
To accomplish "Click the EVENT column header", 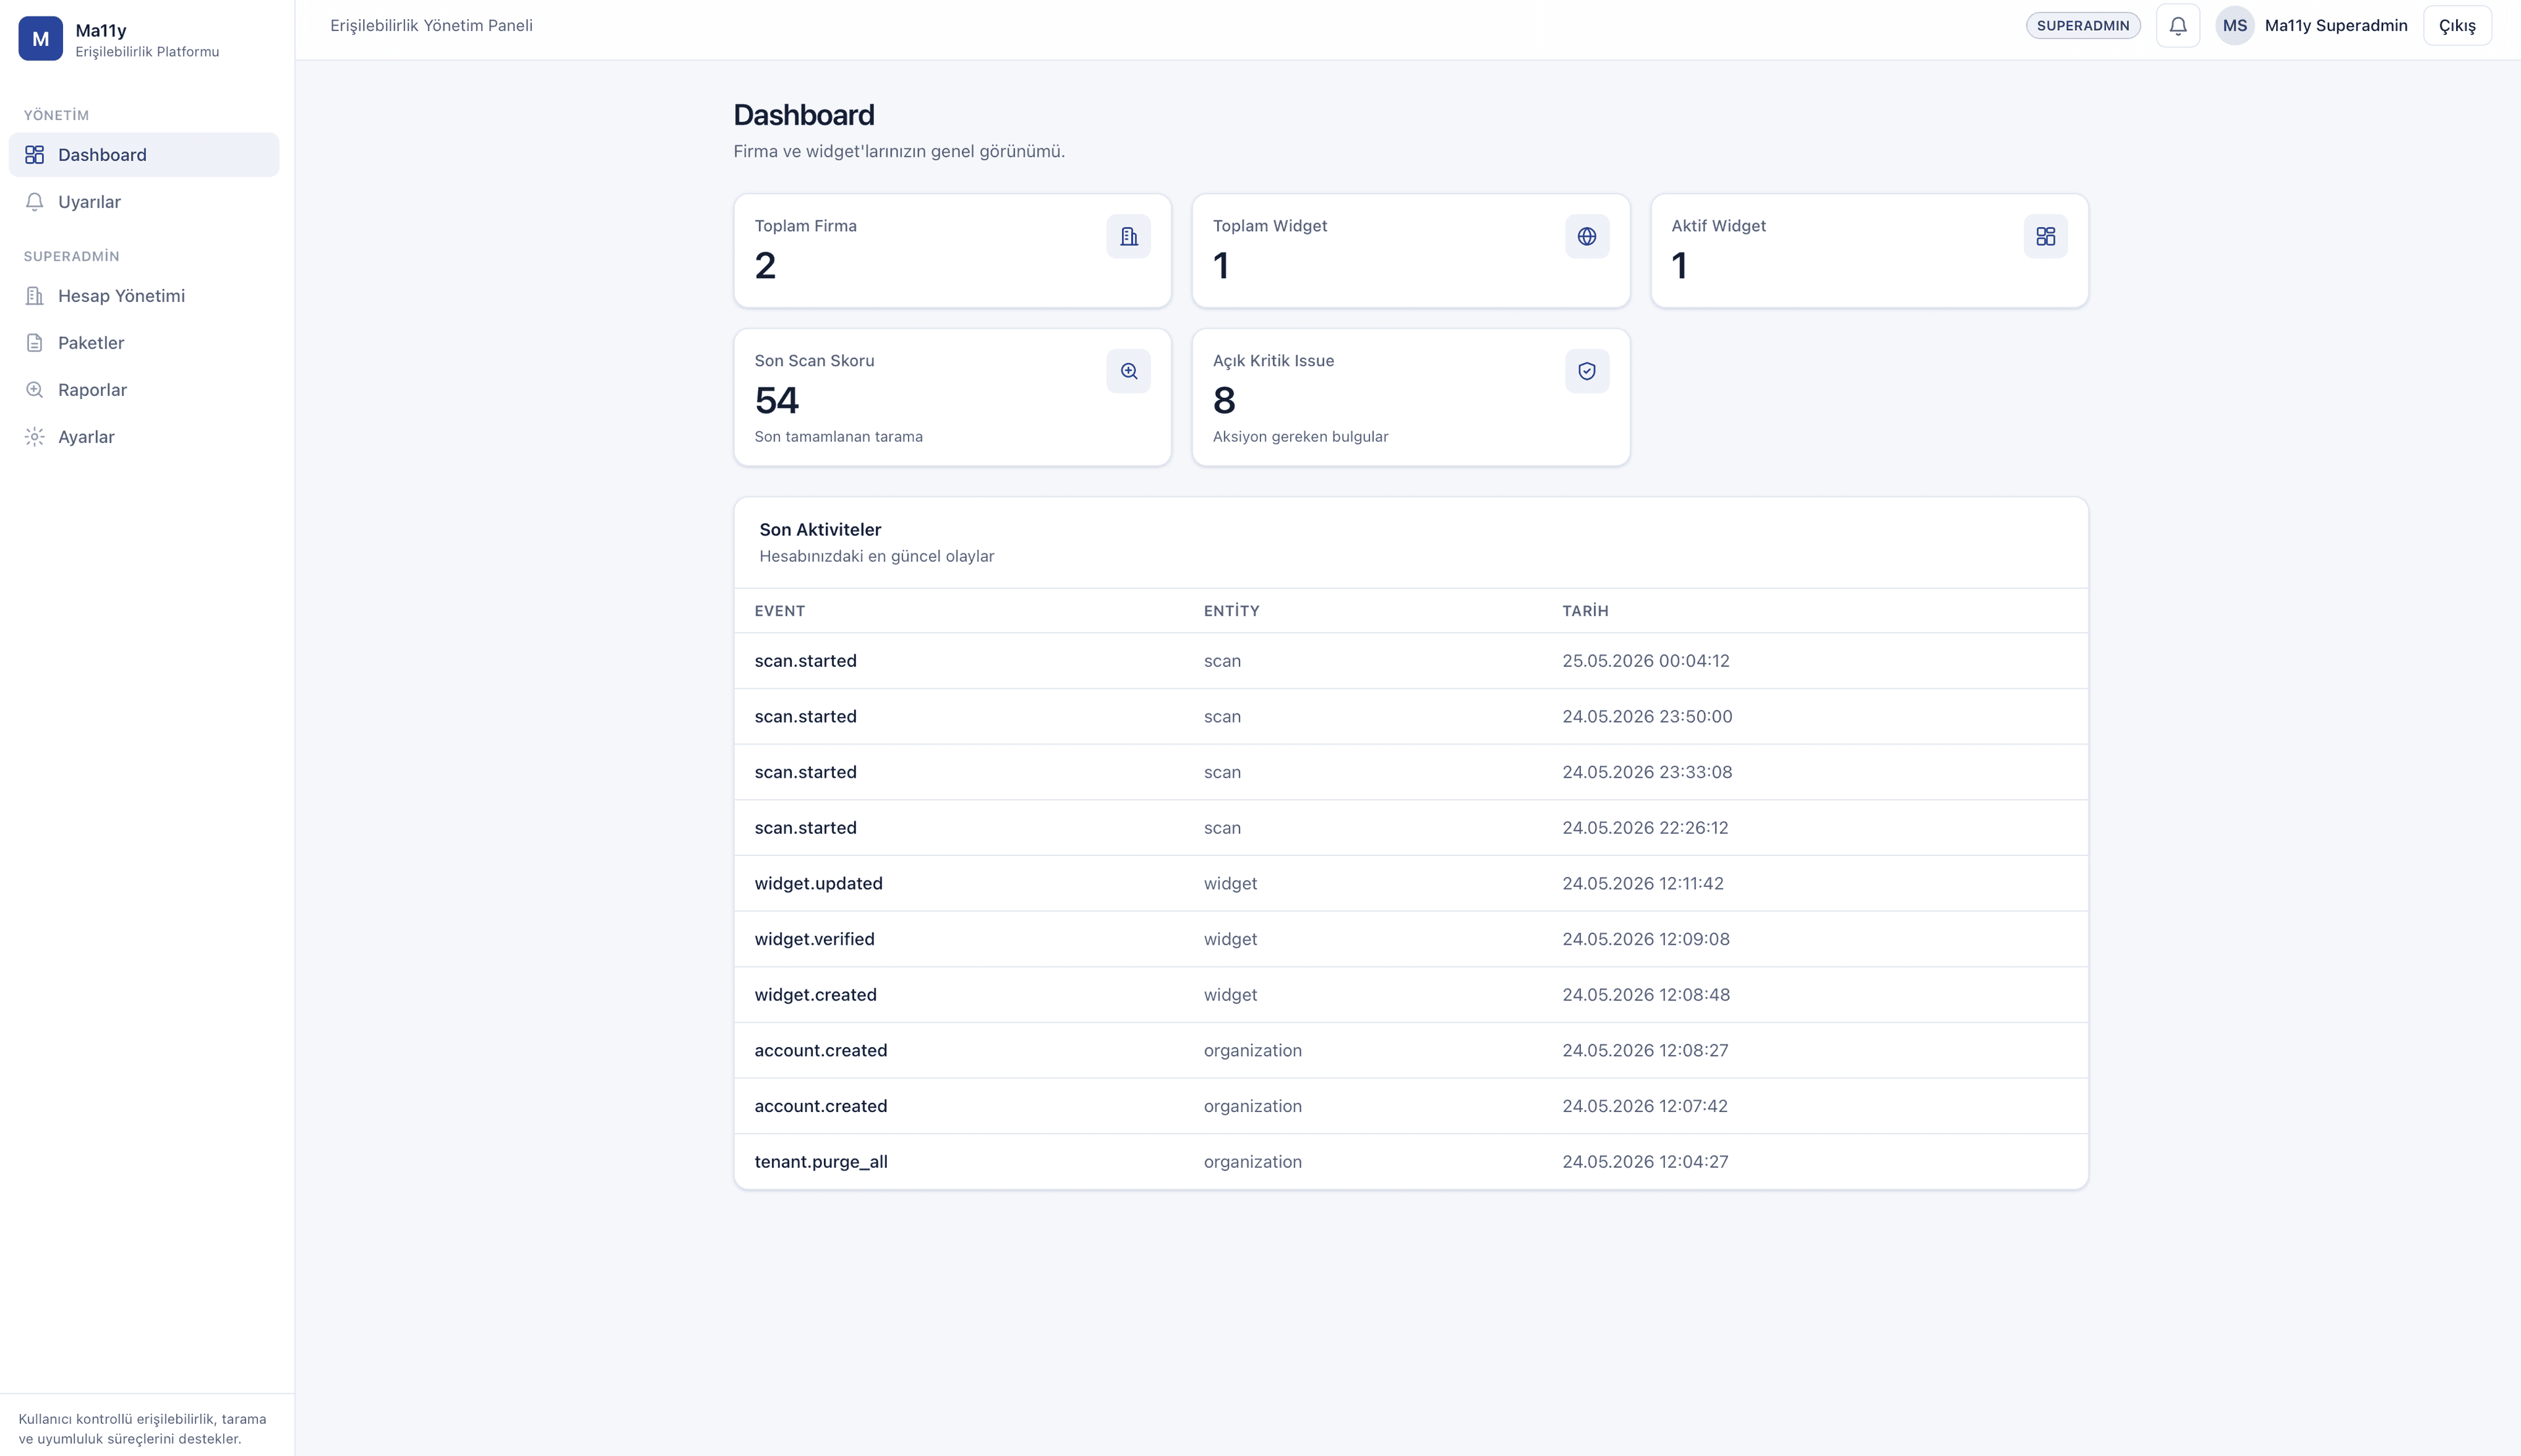I will pyautogui.click(x=779, y=611).
